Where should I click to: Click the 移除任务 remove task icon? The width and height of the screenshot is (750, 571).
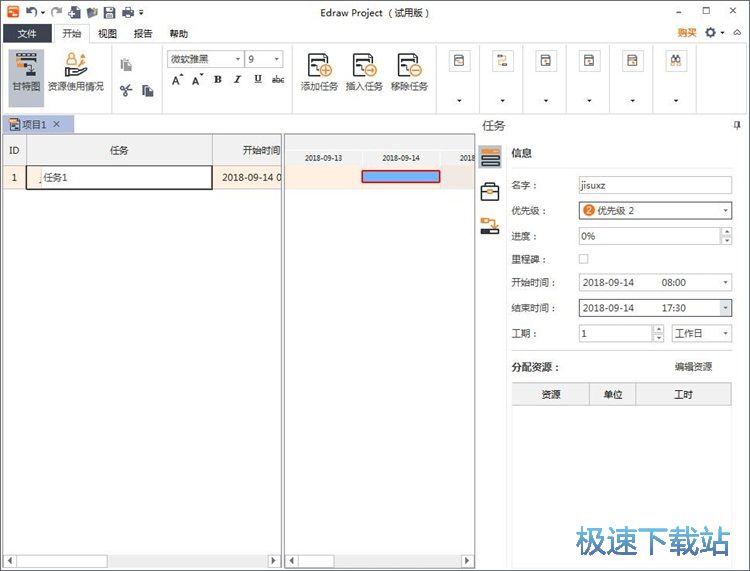(x=409, y=73)
